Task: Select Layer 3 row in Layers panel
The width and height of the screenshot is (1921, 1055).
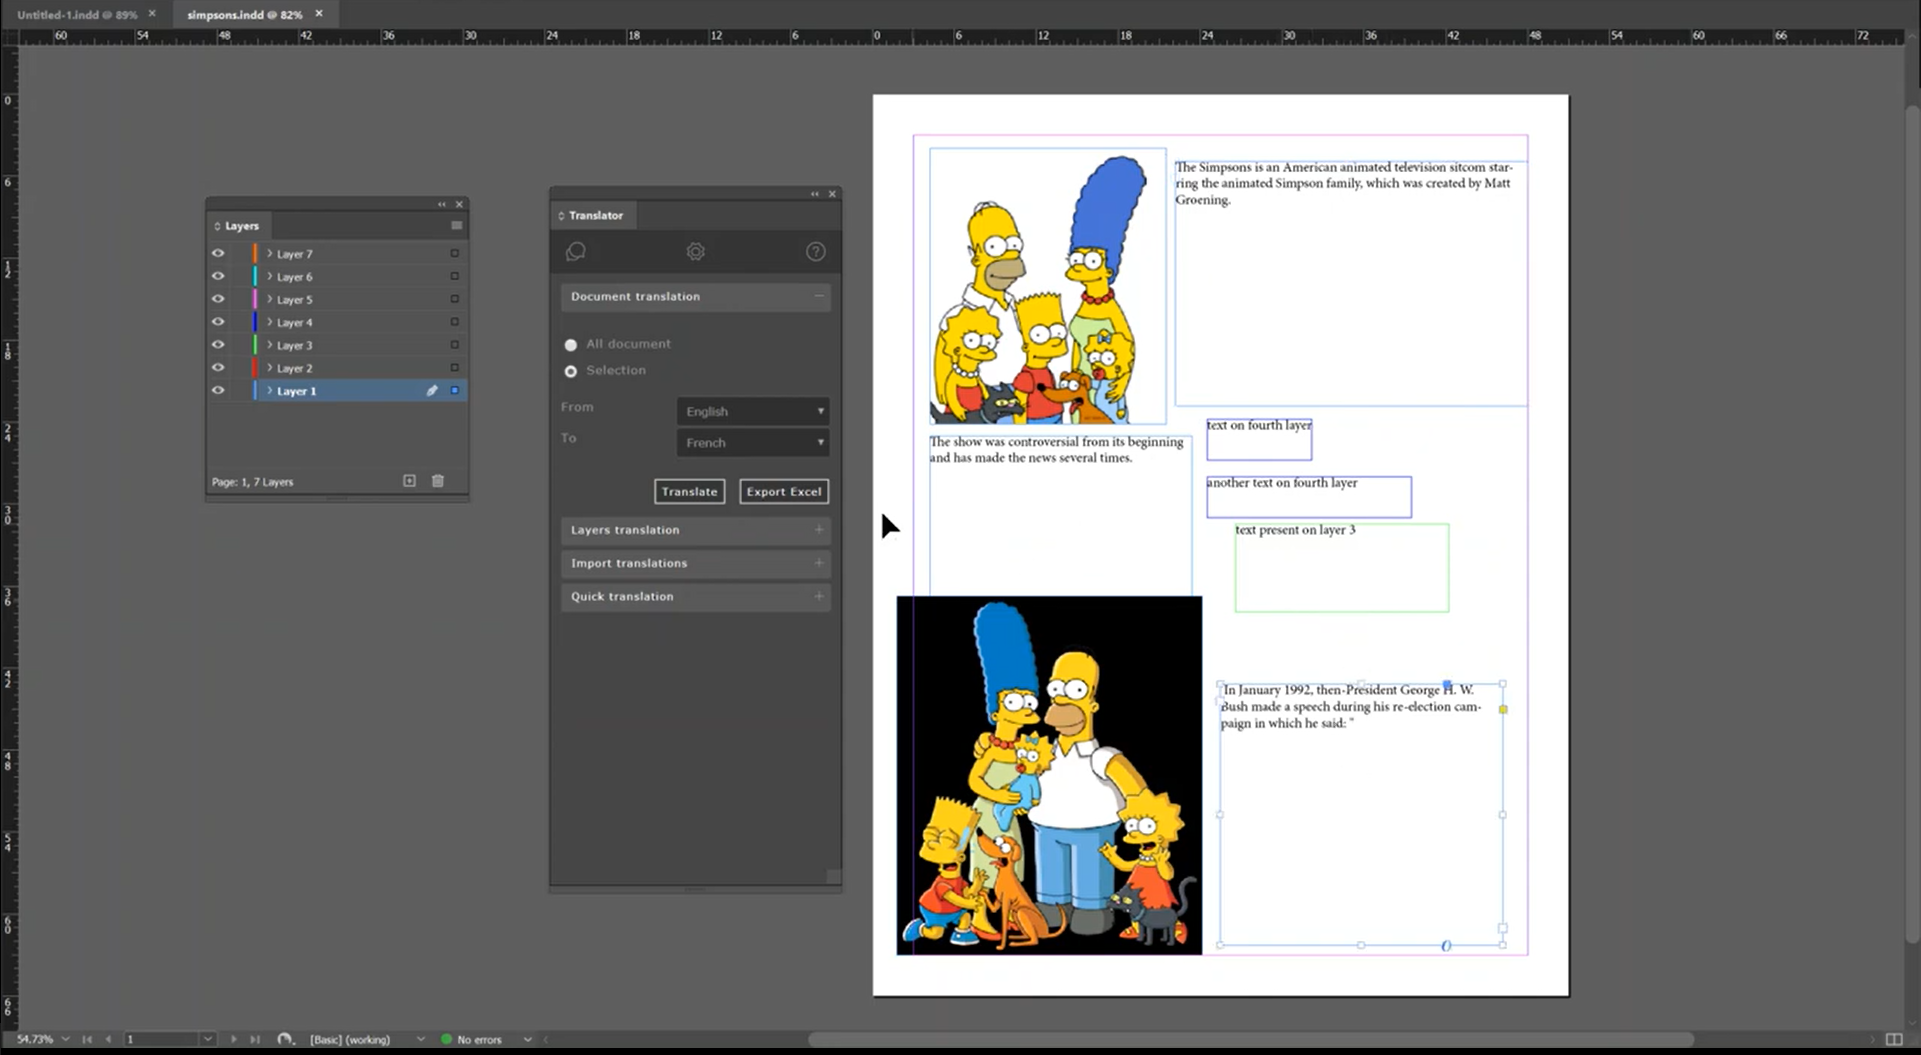Action: click(337, 345)
